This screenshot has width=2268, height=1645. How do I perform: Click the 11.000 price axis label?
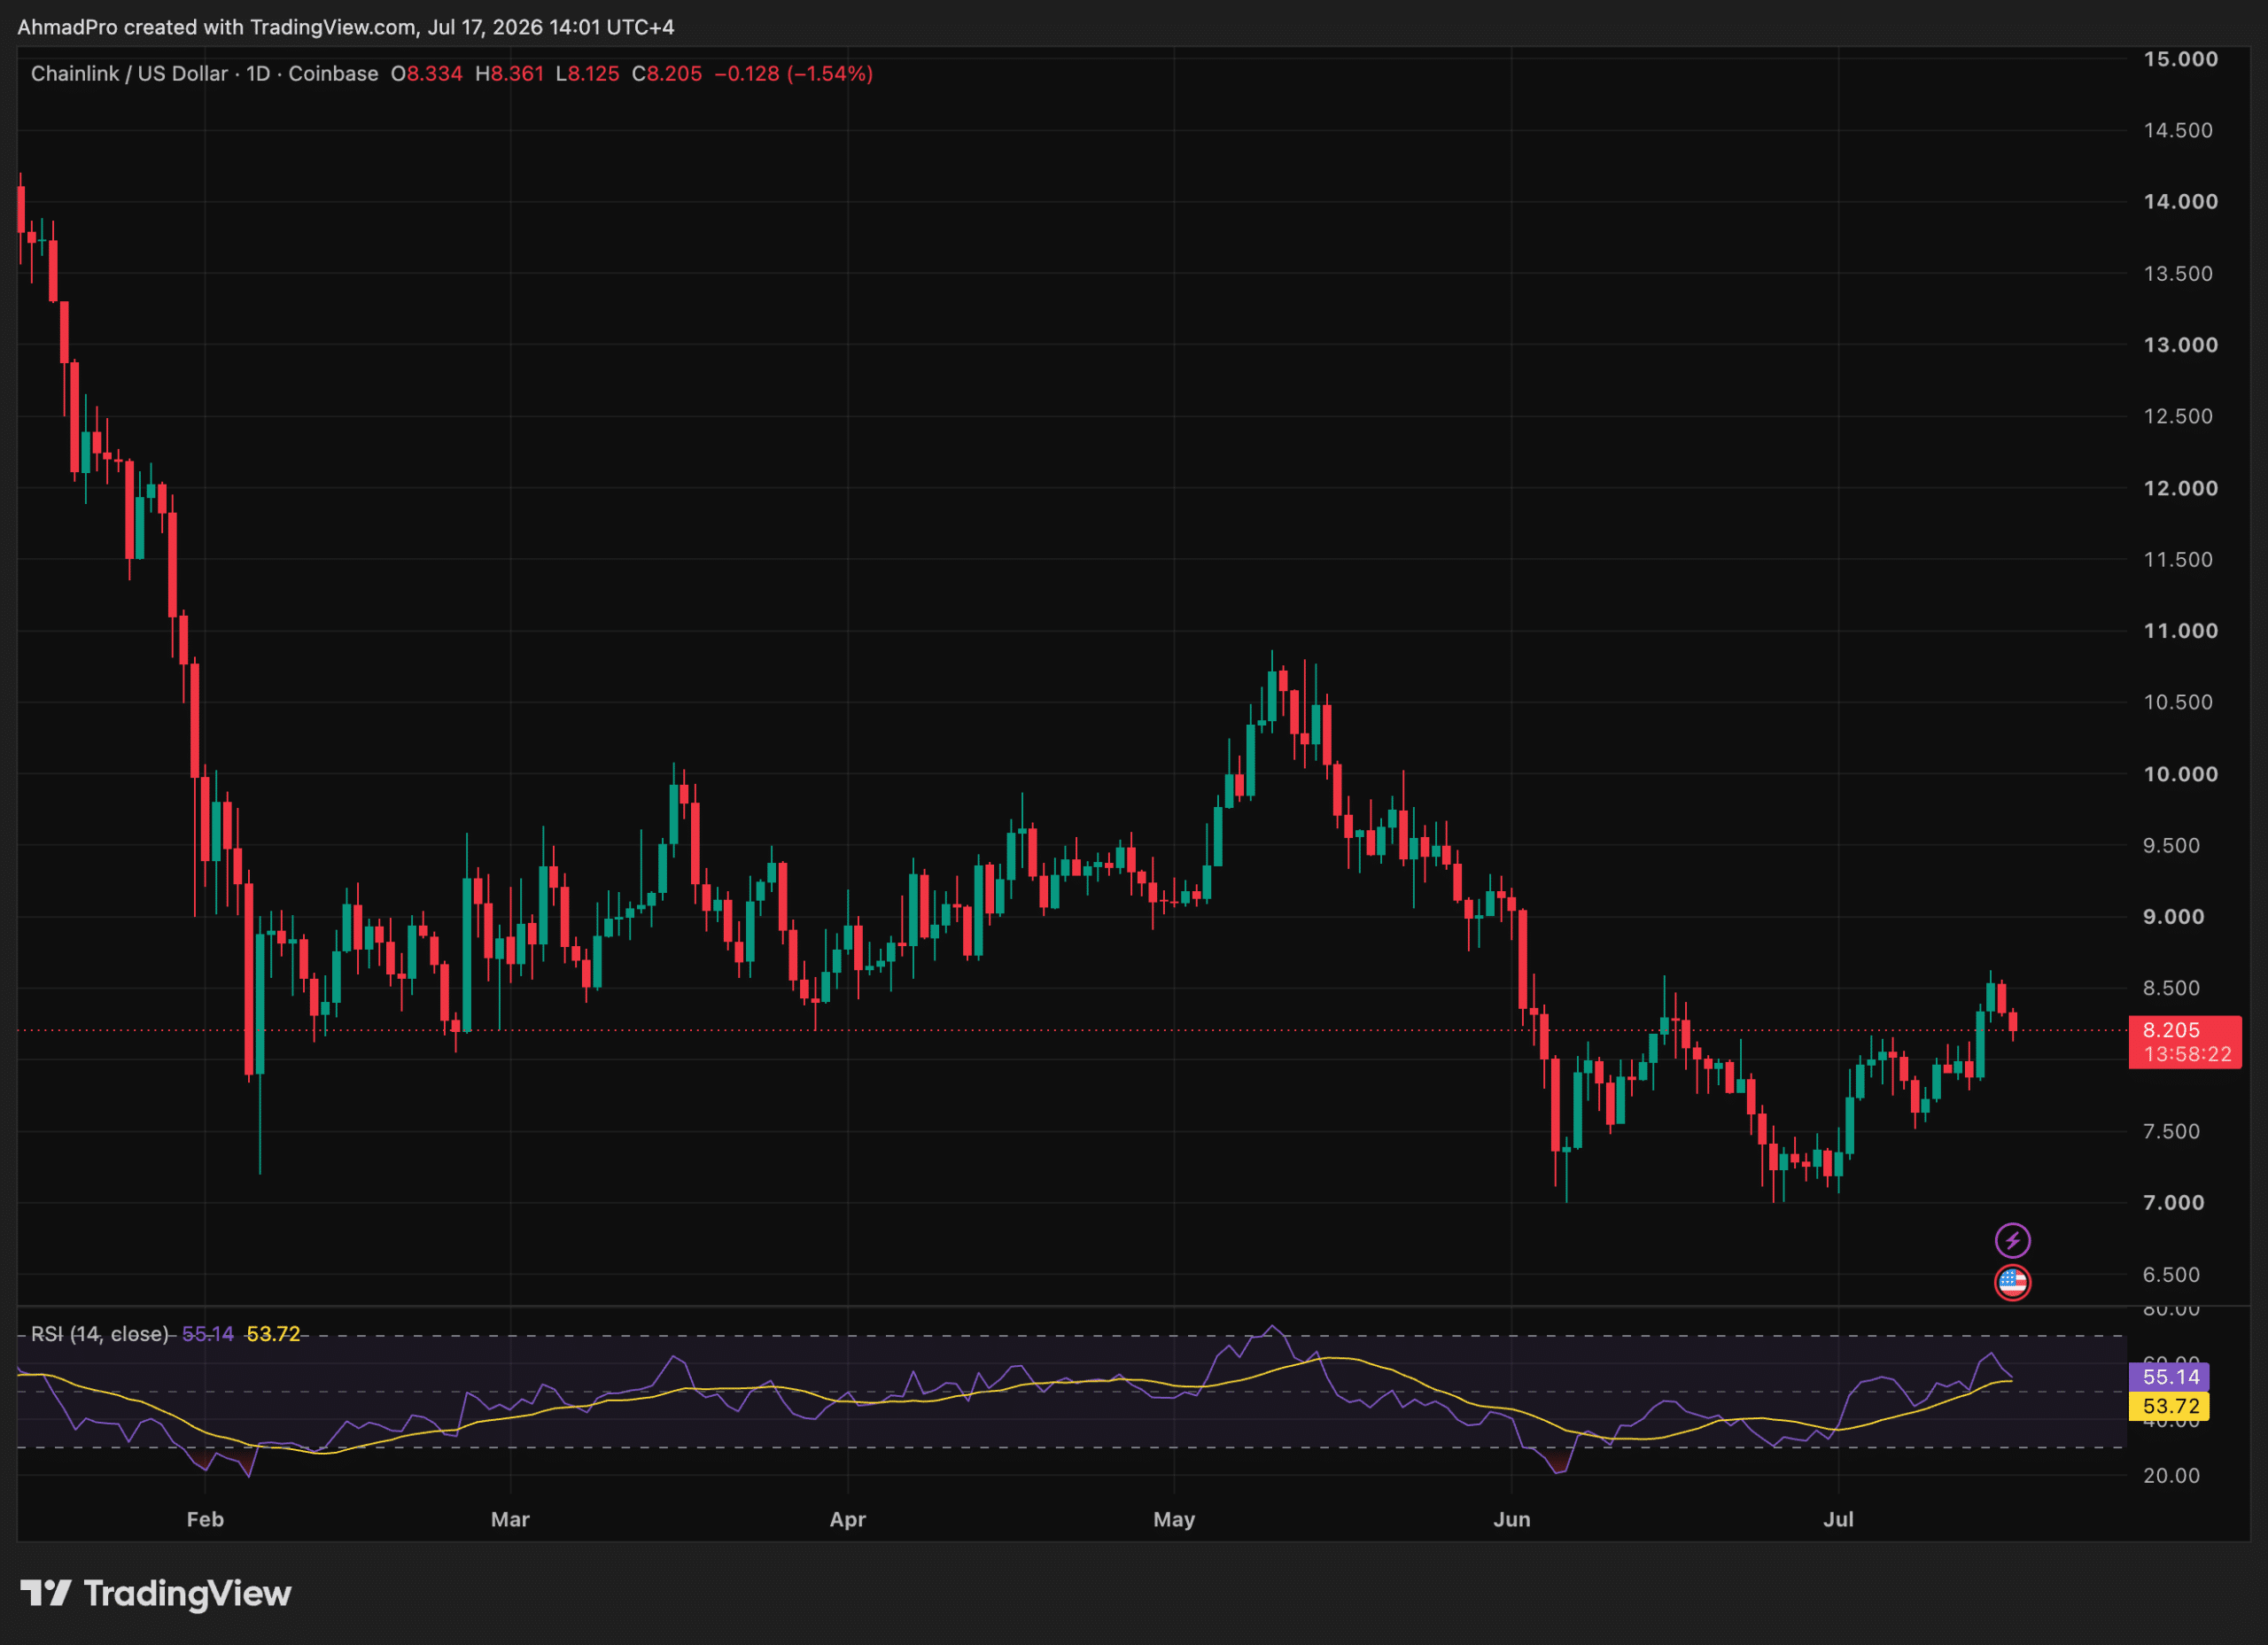[x=2180, y=631]
